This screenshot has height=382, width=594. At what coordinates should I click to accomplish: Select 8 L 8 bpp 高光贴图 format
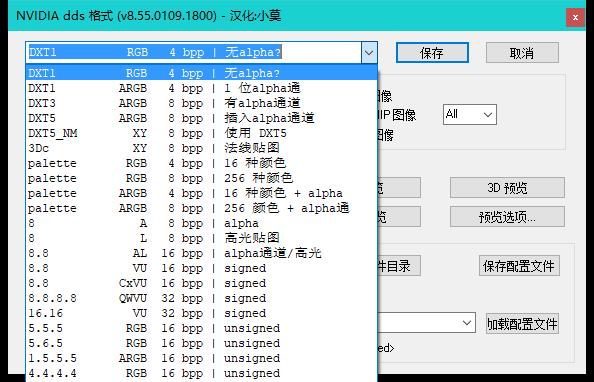coord(202,238)
